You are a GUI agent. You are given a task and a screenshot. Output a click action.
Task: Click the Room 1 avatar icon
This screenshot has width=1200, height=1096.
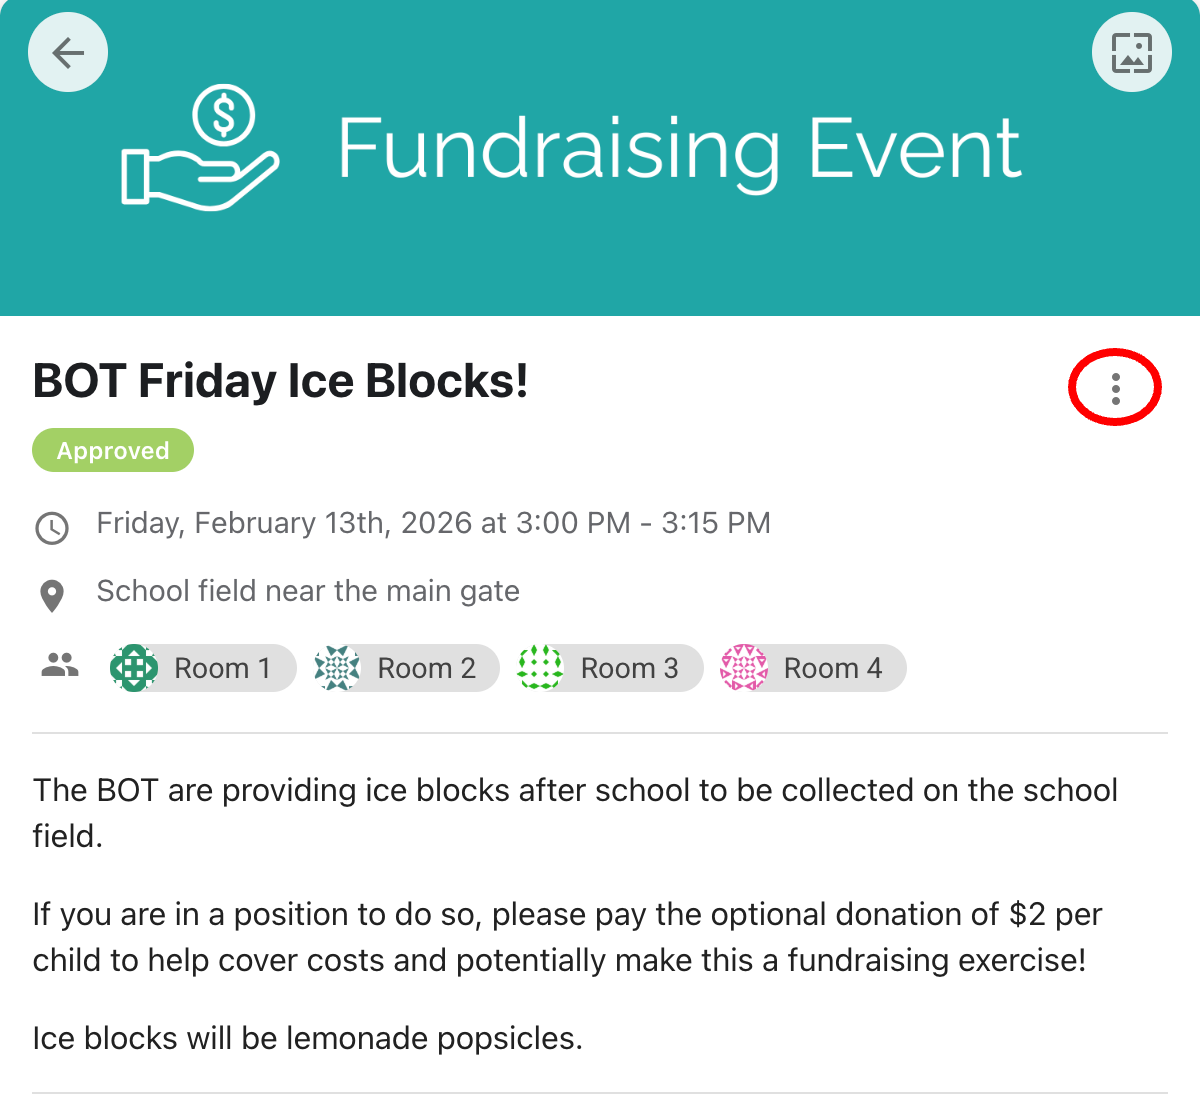(134, 668)
